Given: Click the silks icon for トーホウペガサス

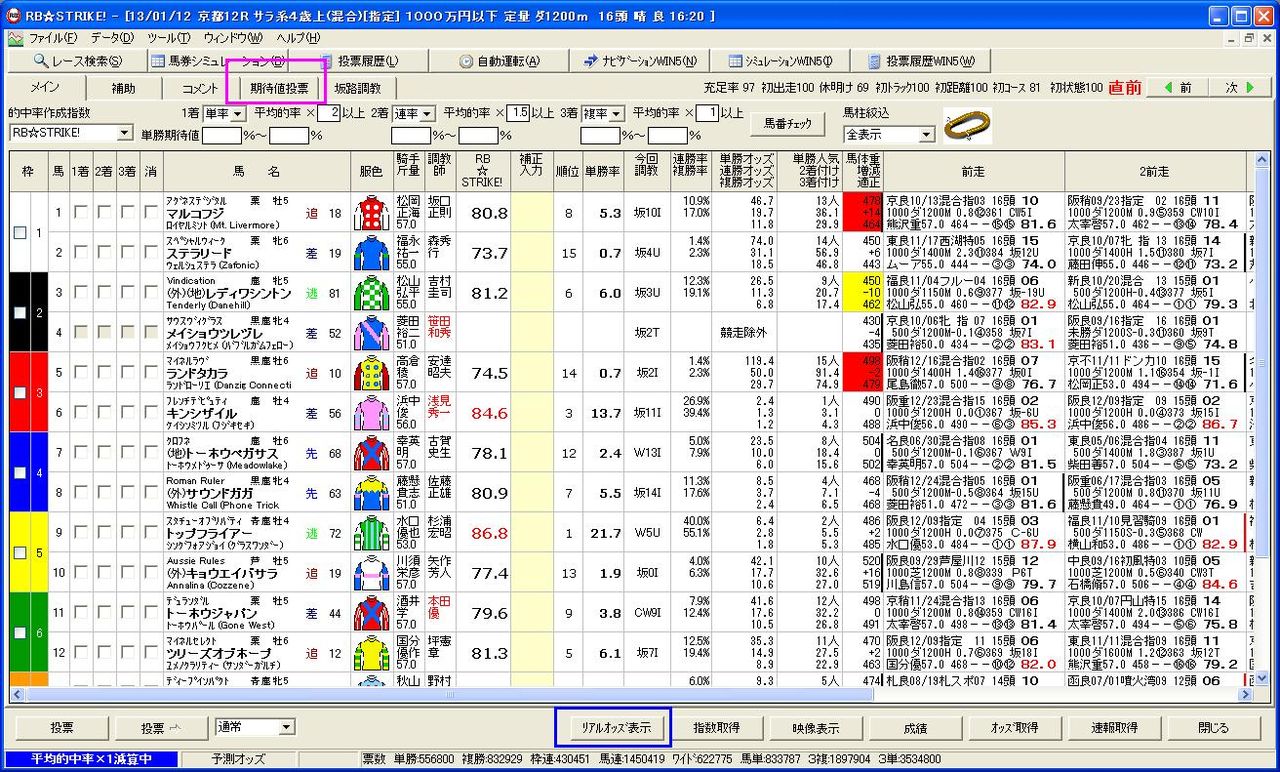Looking at the screenshot, I should pos(371,452).
